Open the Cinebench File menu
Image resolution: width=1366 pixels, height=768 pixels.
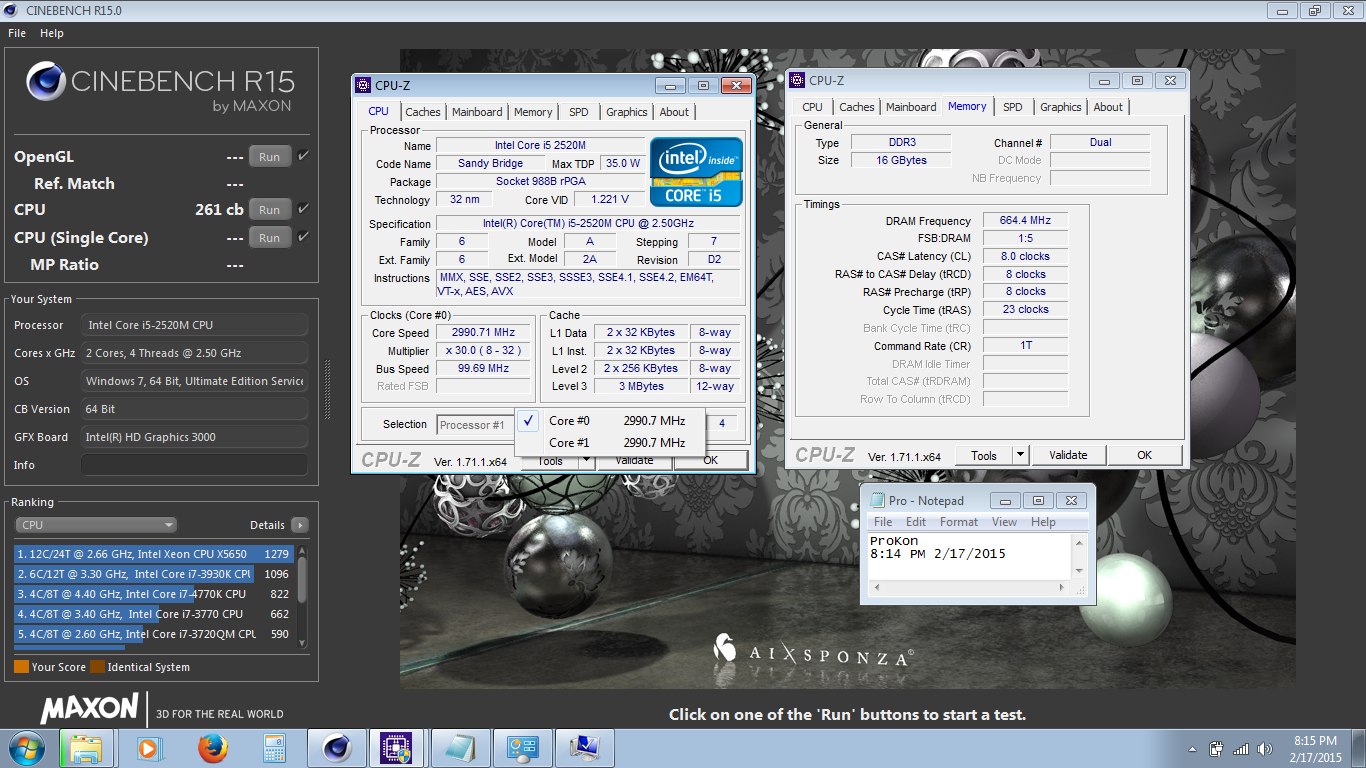tap(17, 33)
